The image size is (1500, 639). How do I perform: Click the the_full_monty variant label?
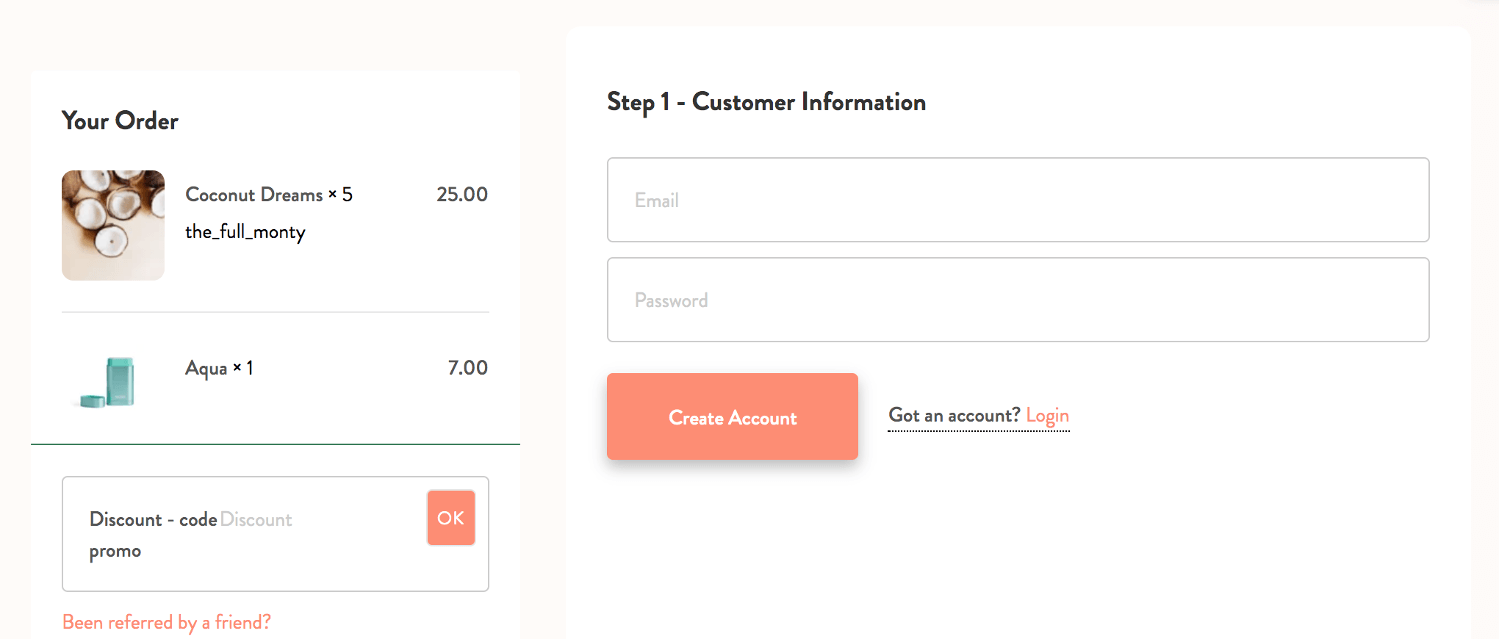click(245, 232)
